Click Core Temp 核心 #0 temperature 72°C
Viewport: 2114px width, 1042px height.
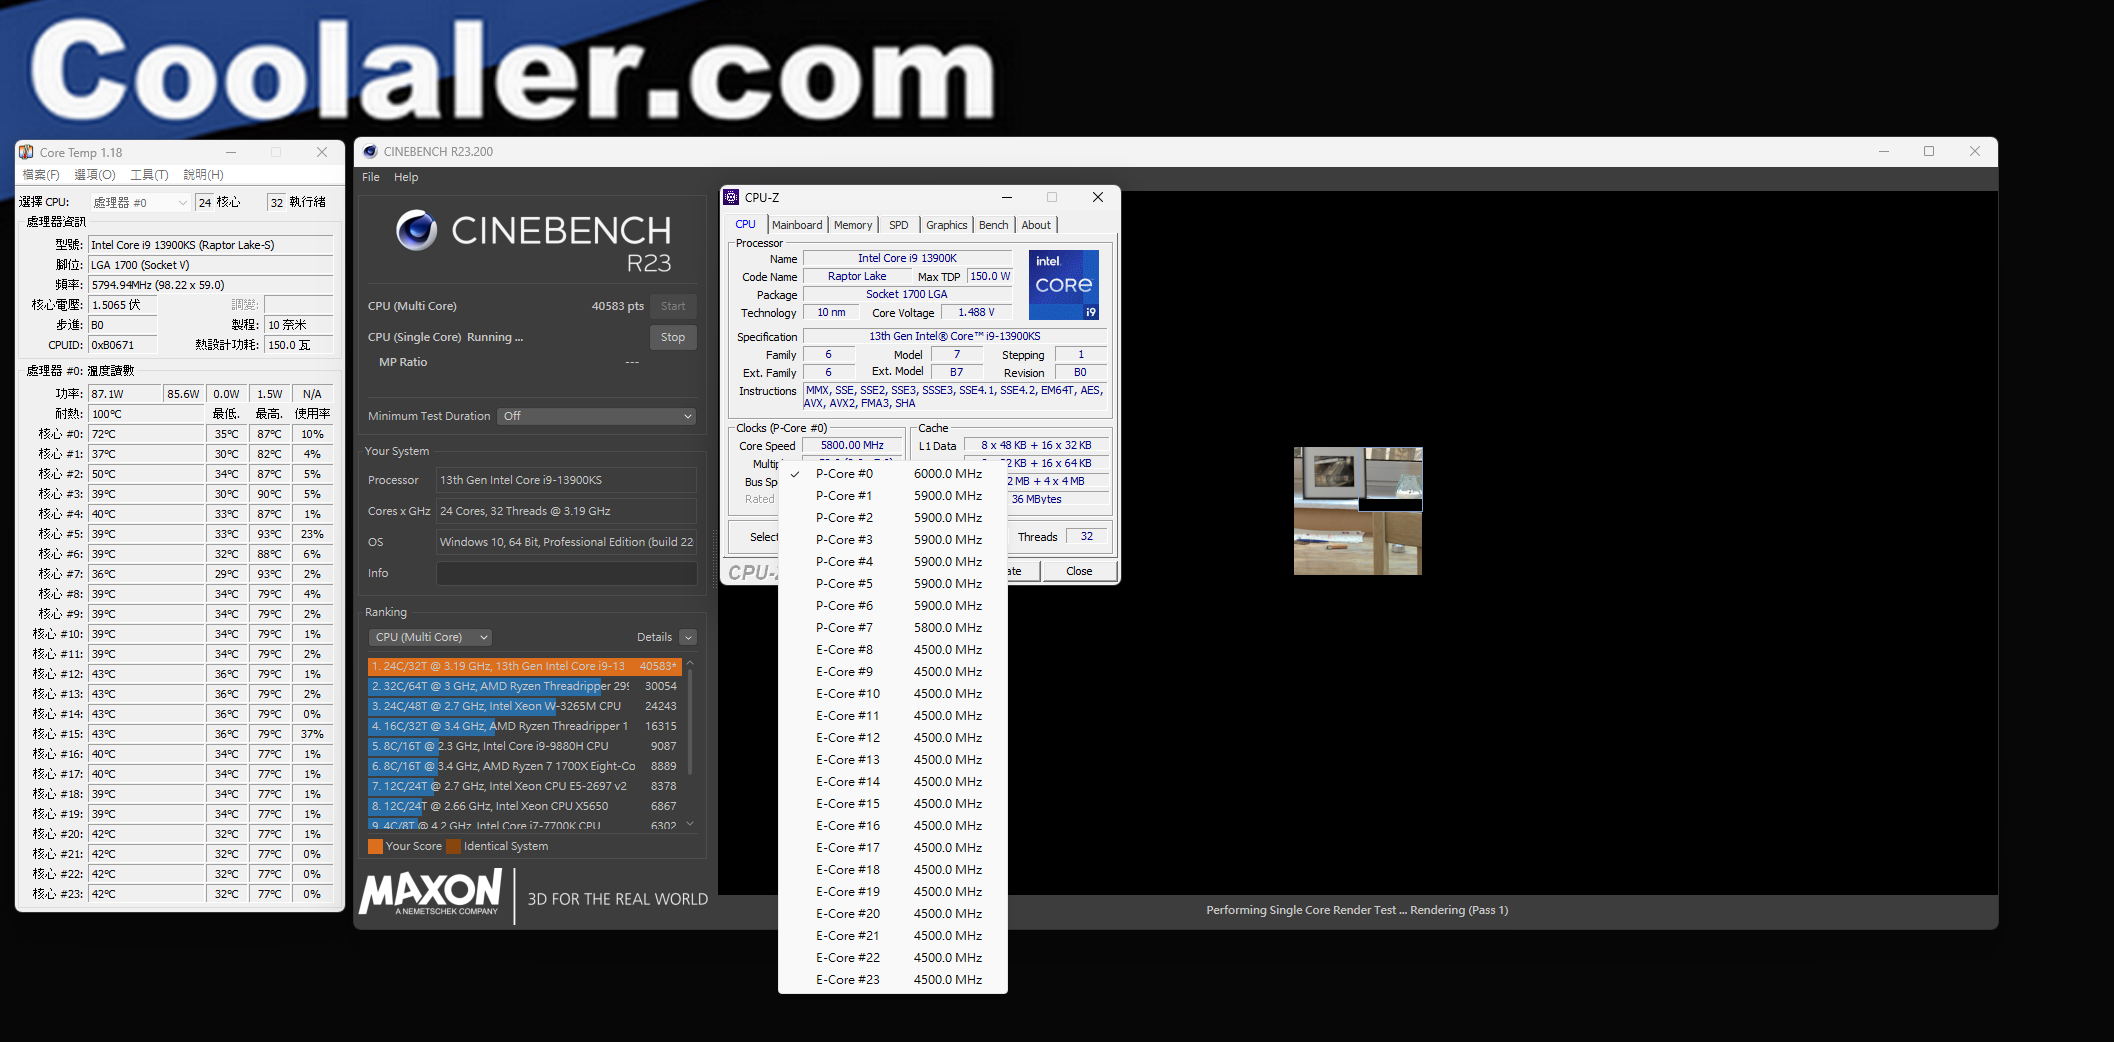pyautogui.click(x=146, y=434)
